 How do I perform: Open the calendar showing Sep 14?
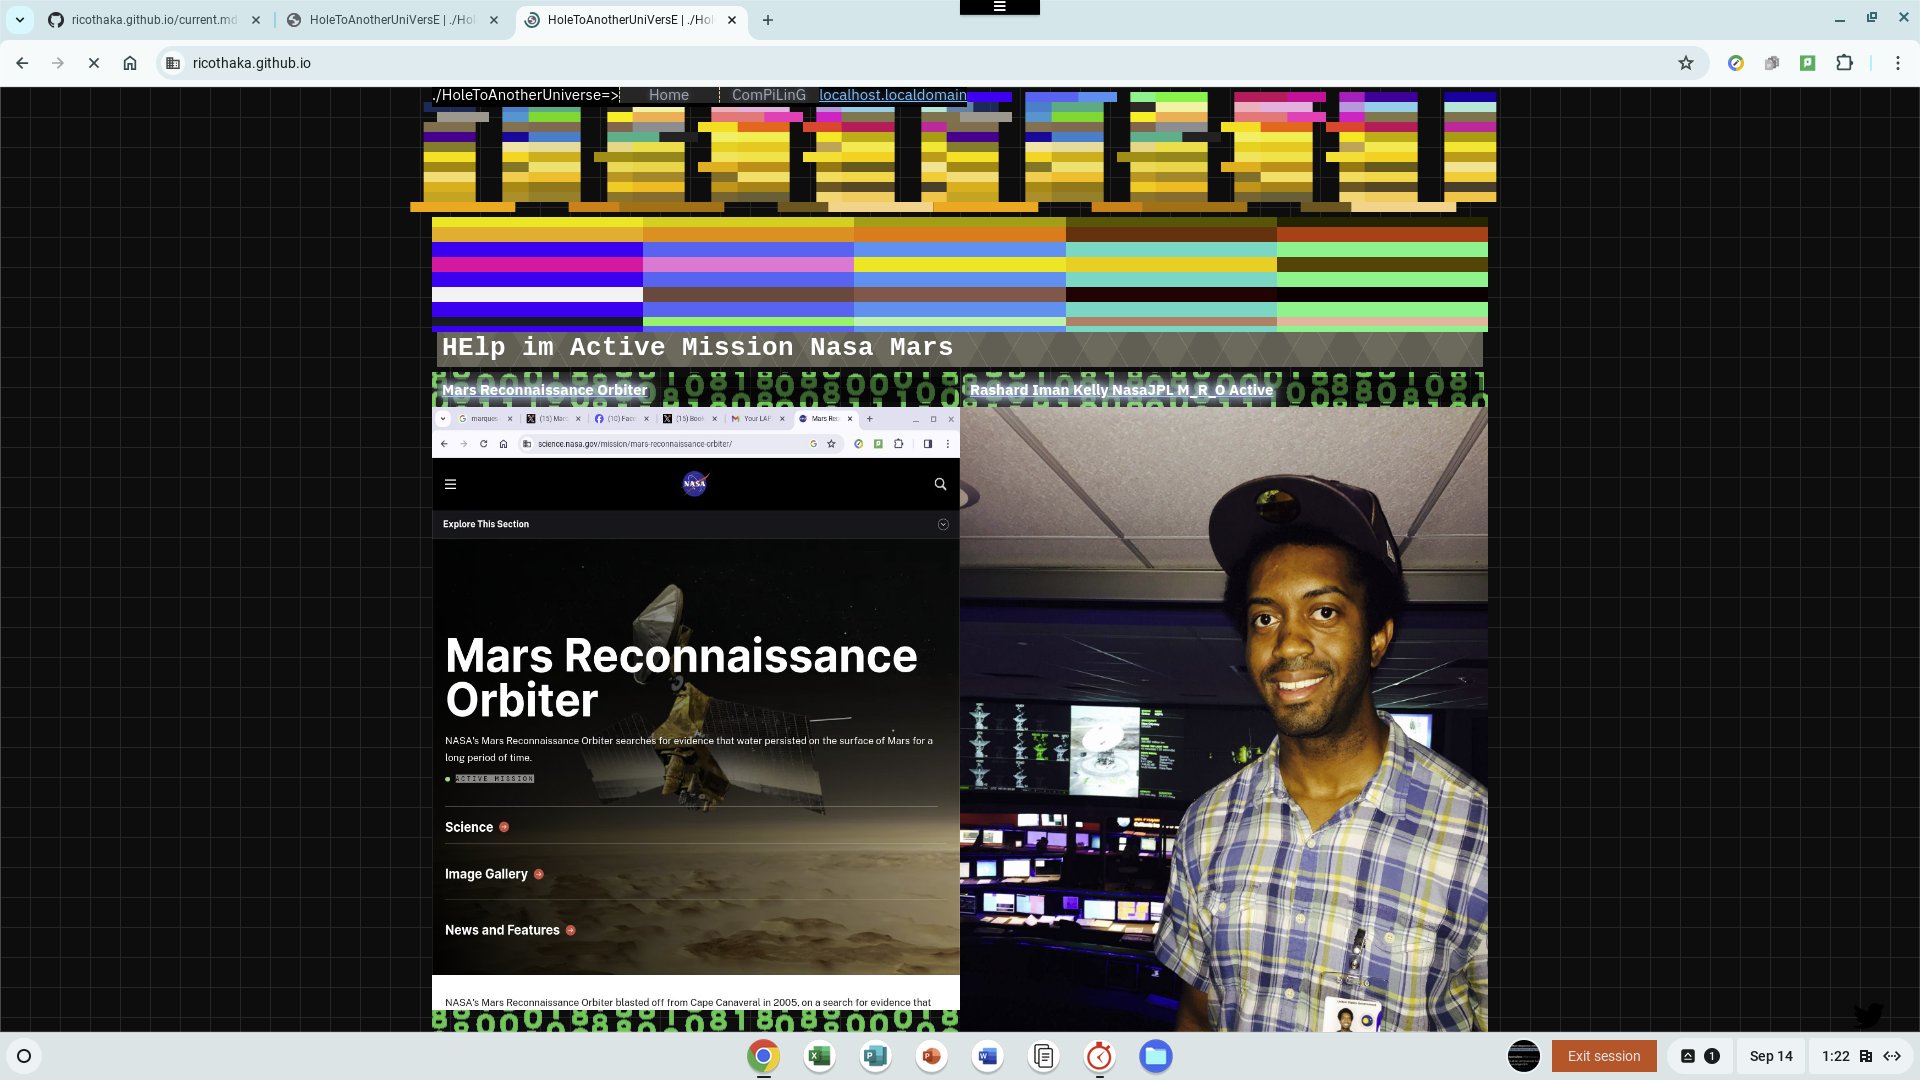tap(1771, 1056)
